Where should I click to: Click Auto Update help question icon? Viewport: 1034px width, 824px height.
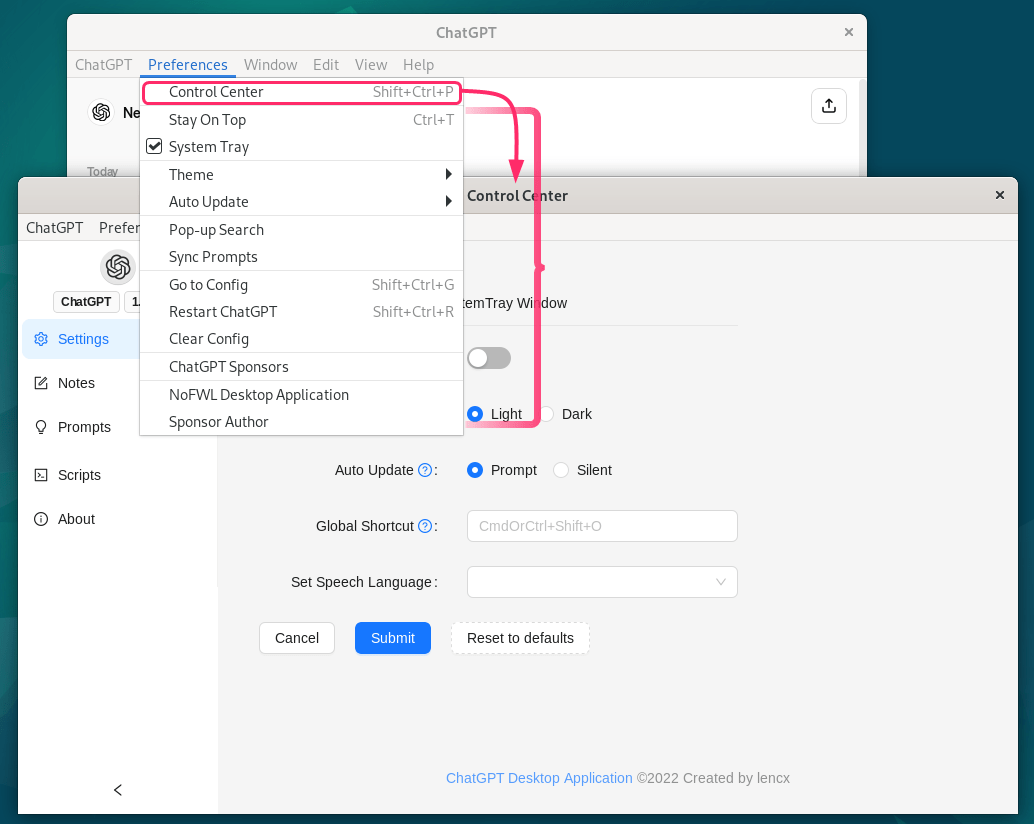pyautogui.click(x=425, y=470)
